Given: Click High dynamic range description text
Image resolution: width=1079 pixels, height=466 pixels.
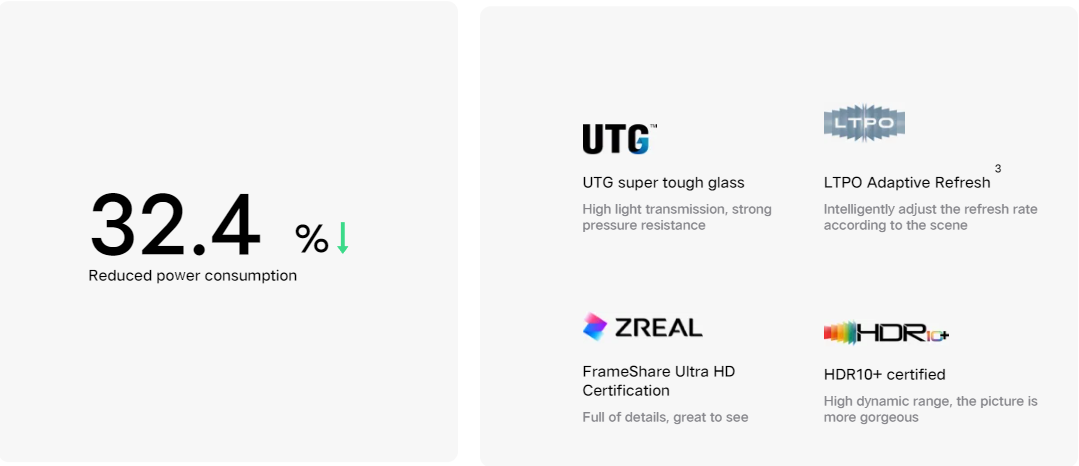Looking at the screenshot, I should pyautogui.click(x=930, y=410).
